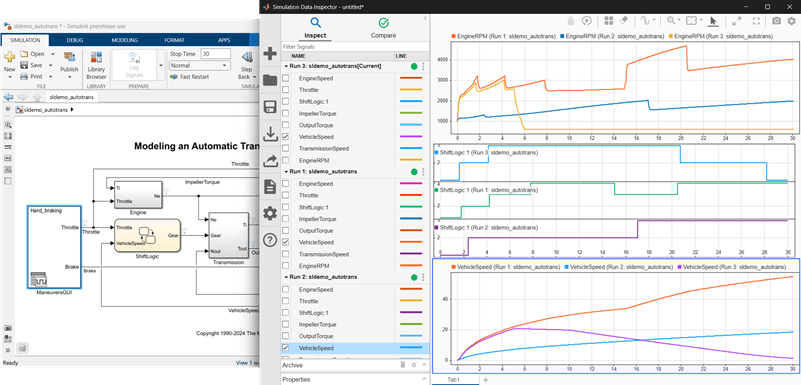
Task: Check Throttle checkbox under Run 3
Action: 286,90
